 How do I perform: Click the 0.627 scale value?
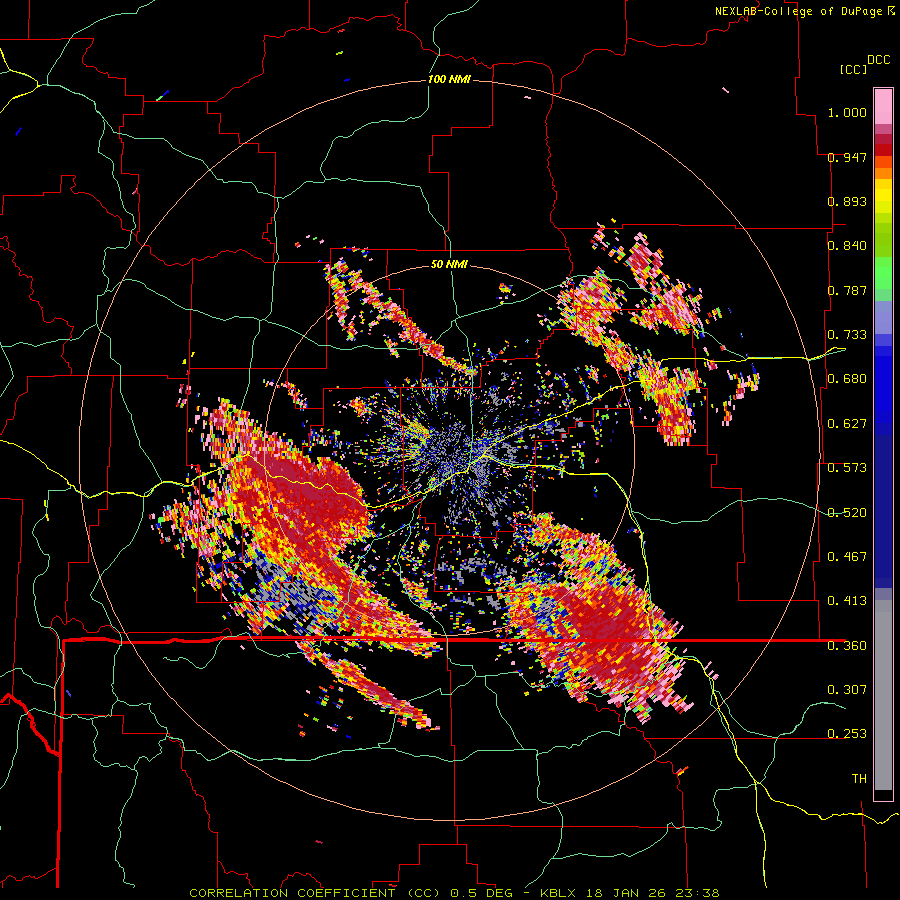point(847,424)
